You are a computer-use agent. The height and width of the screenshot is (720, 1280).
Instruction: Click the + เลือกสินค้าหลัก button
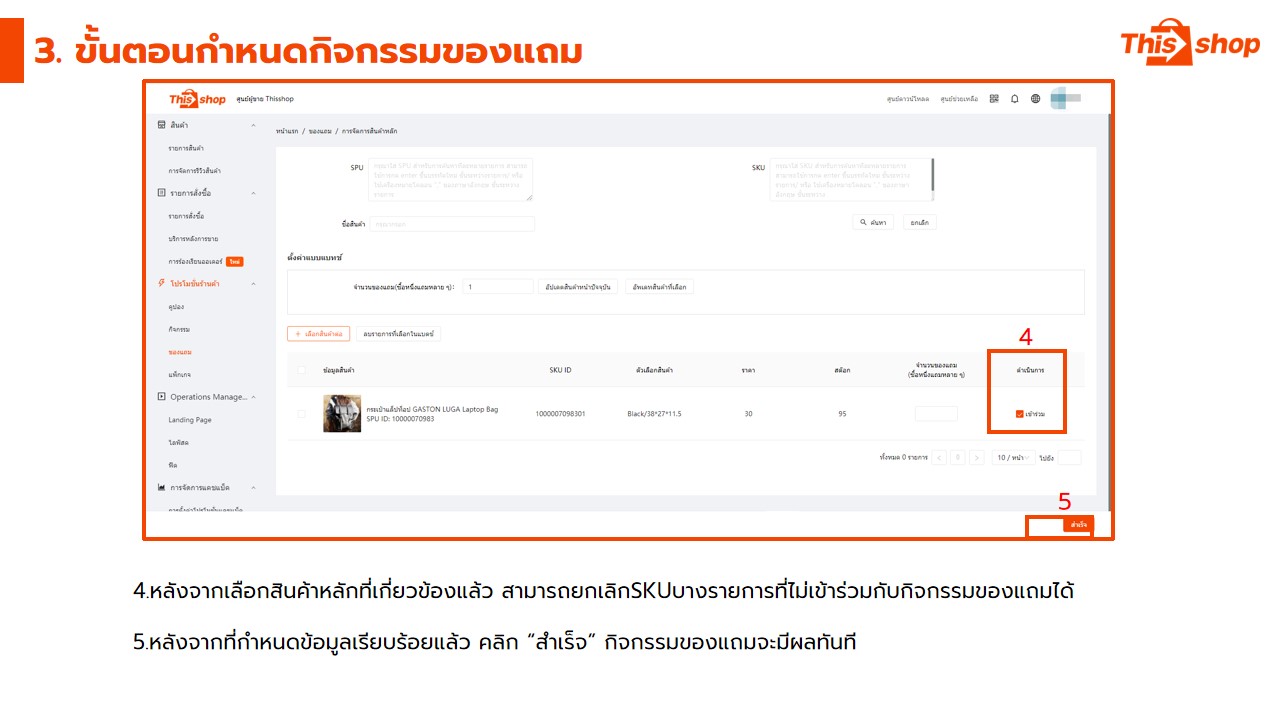[318, 333]
